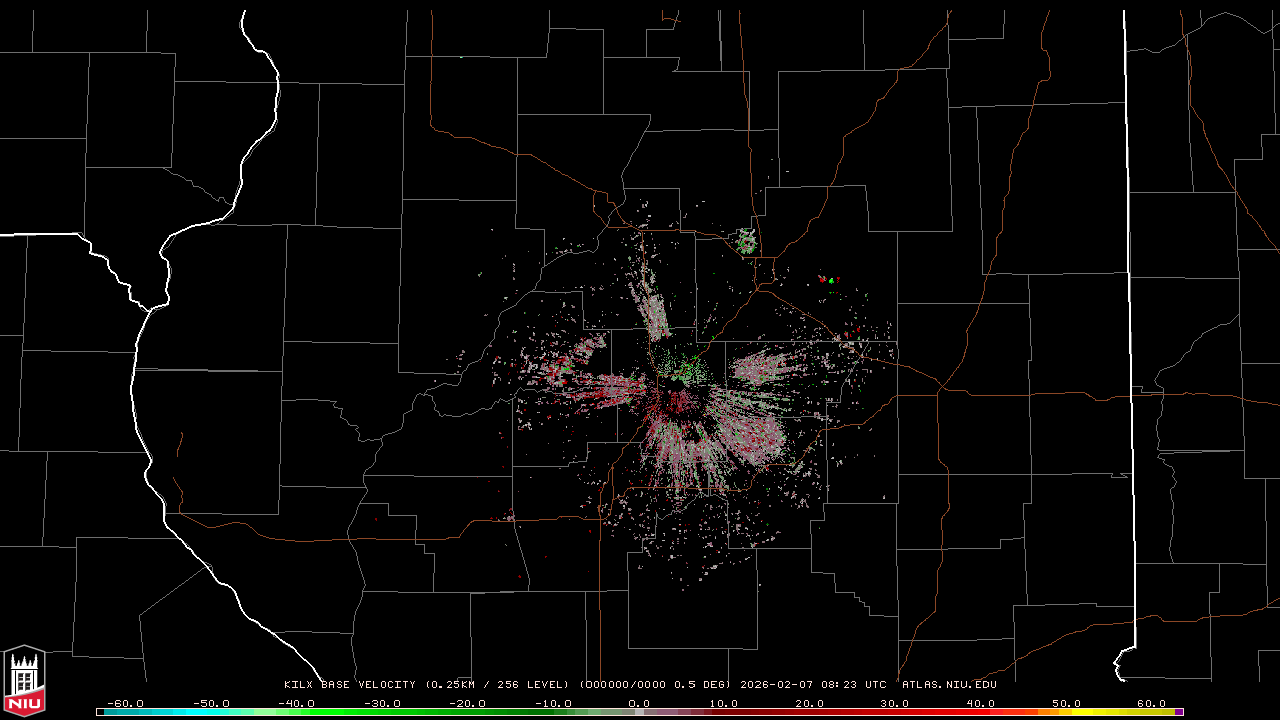Click the -50.0 velocity scale label

tap(210, 703)
